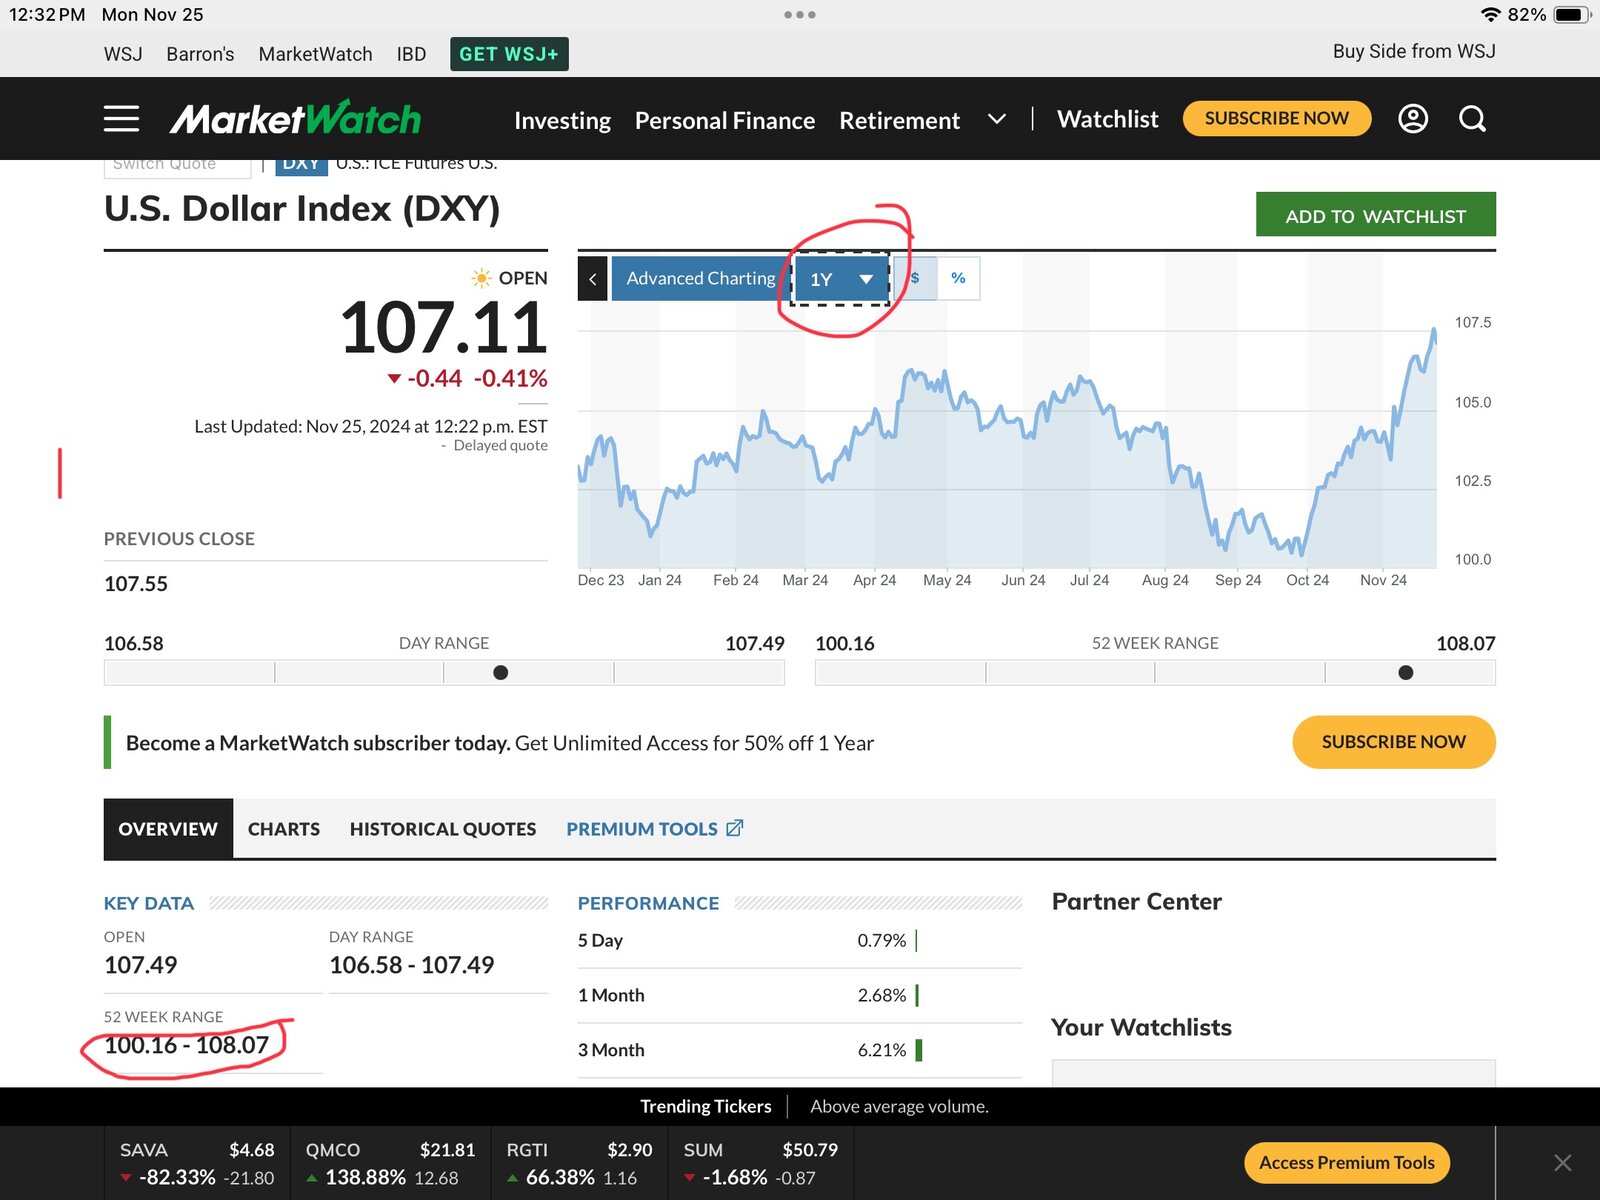Tap the battery indicator in status bar
The image size is (1600, 1200).
1572,15
